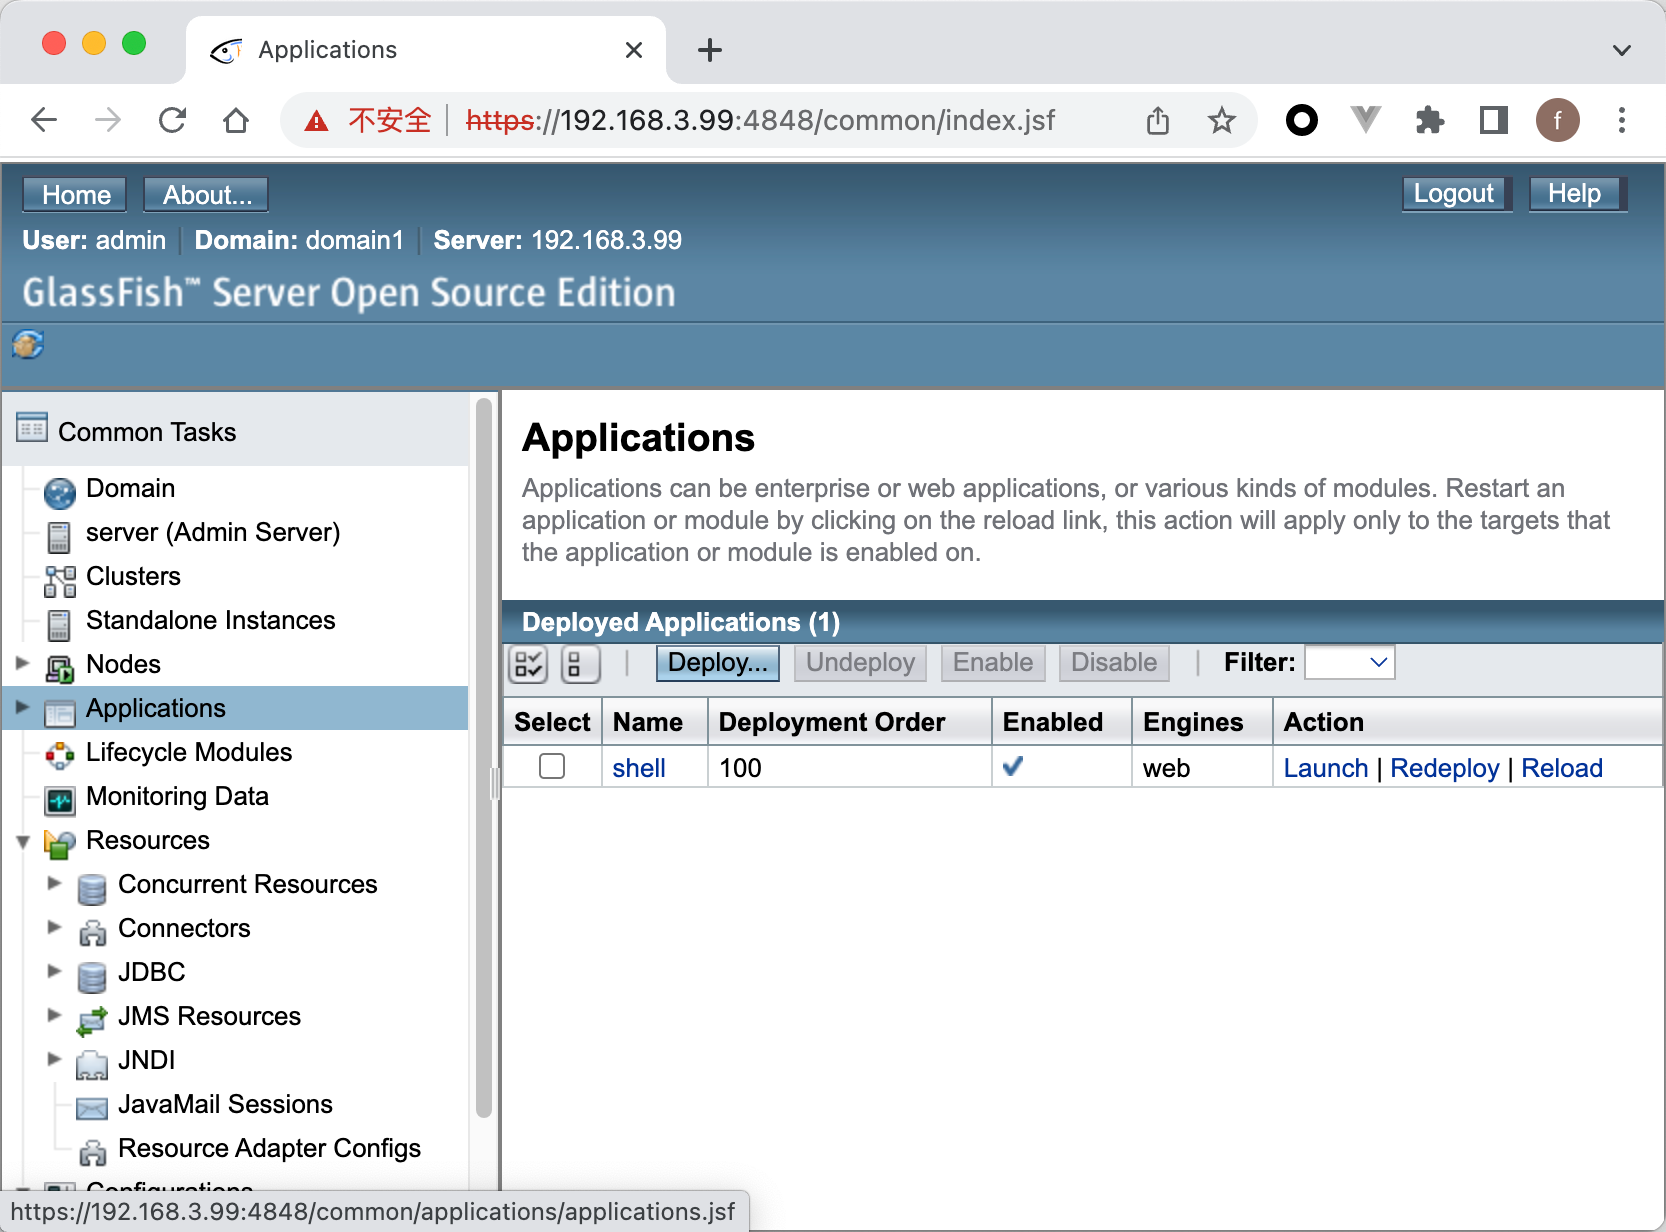The height and width of the screenshot is (1232, 1666).
Task: Collapse the Resources tree node
Action: [x=23, y=842]
